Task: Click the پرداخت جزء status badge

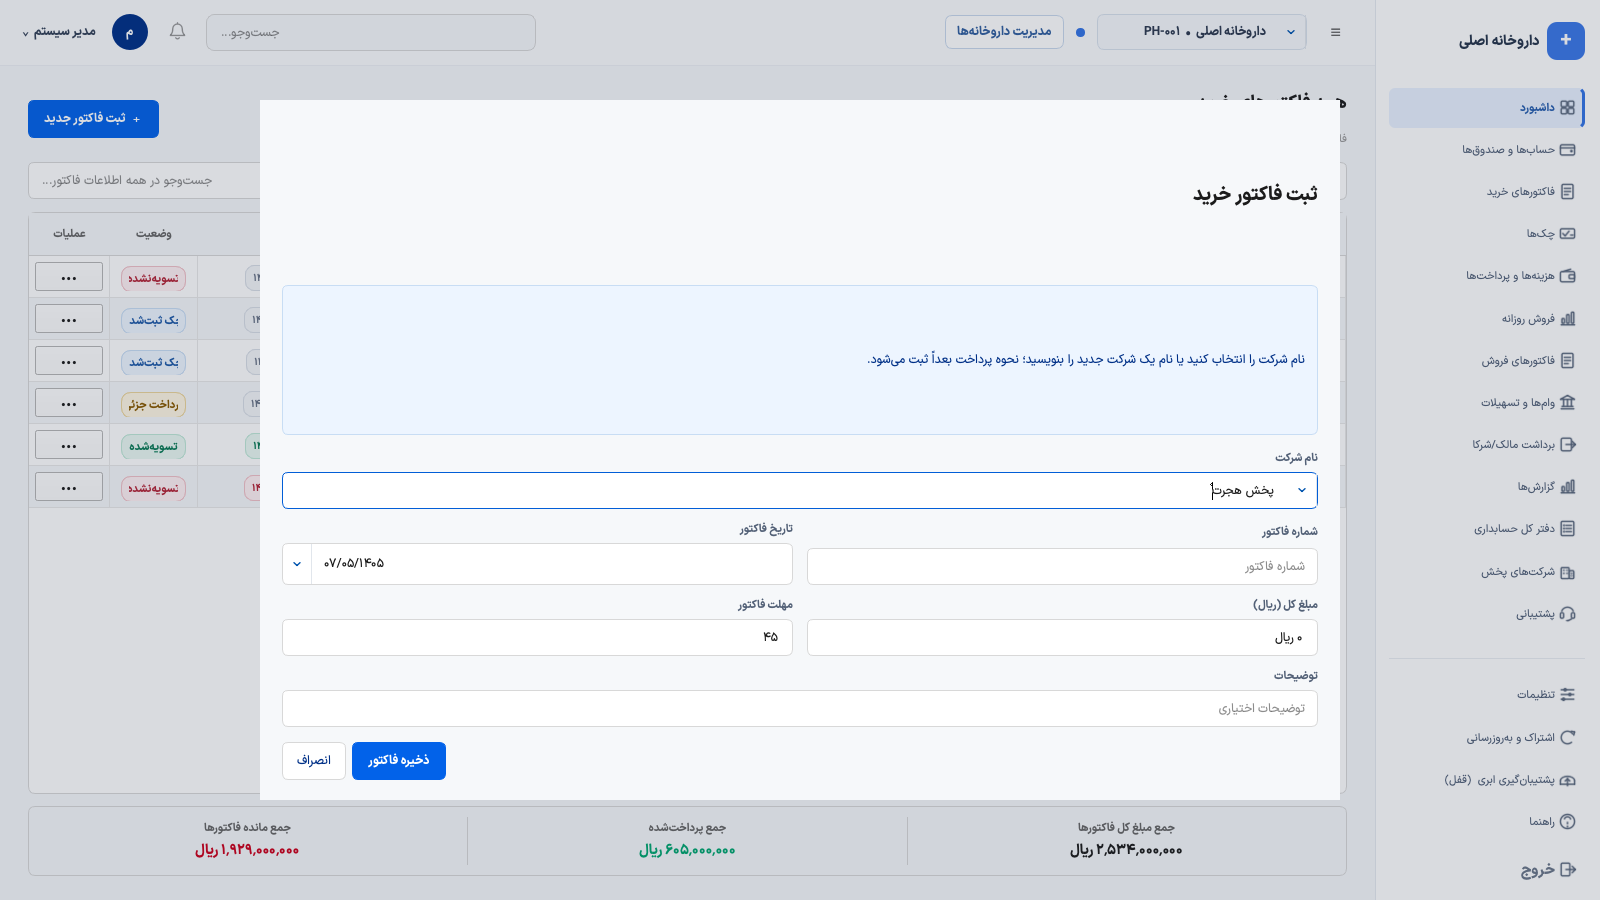Action: coord(153,404)
